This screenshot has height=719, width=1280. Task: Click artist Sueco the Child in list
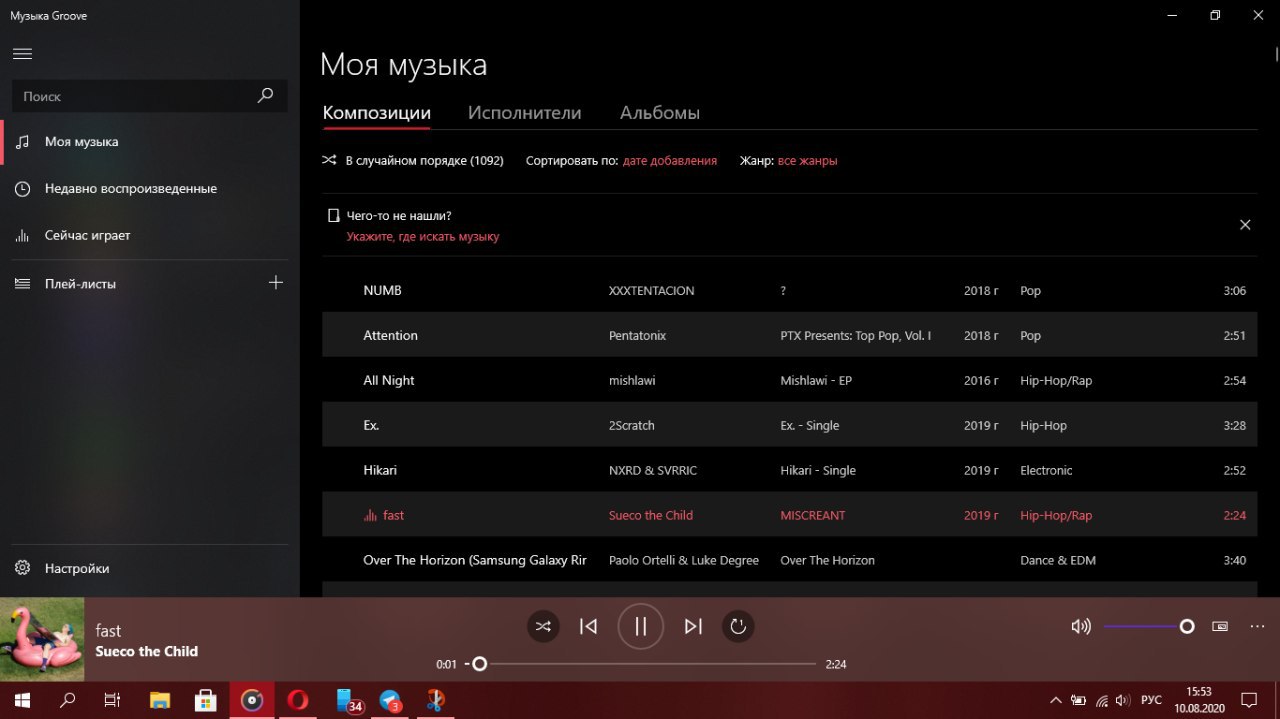[651, 515]
